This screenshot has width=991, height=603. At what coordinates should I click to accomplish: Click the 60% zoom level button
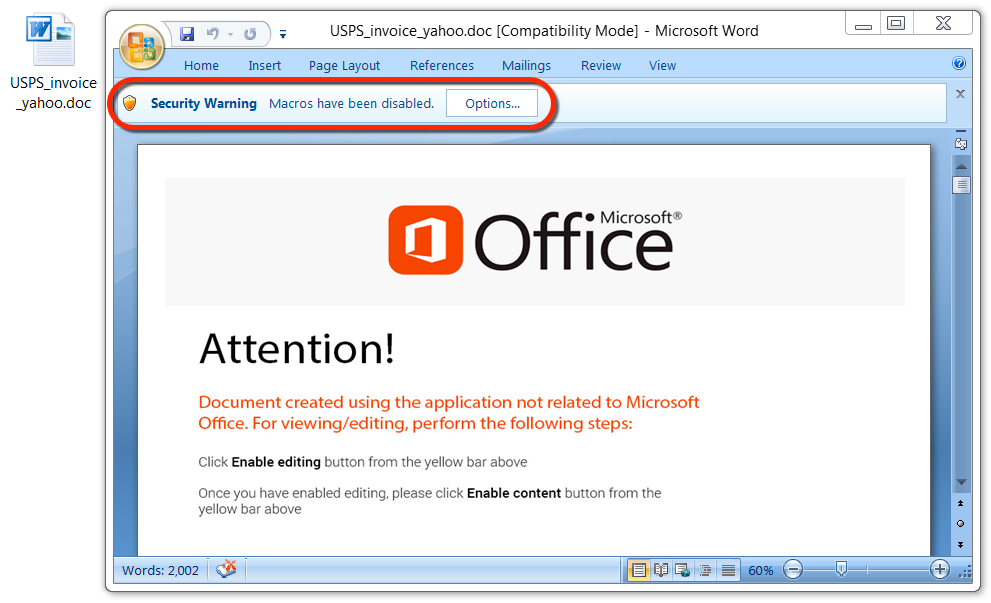pyautogui.click(x=760, y=571)
